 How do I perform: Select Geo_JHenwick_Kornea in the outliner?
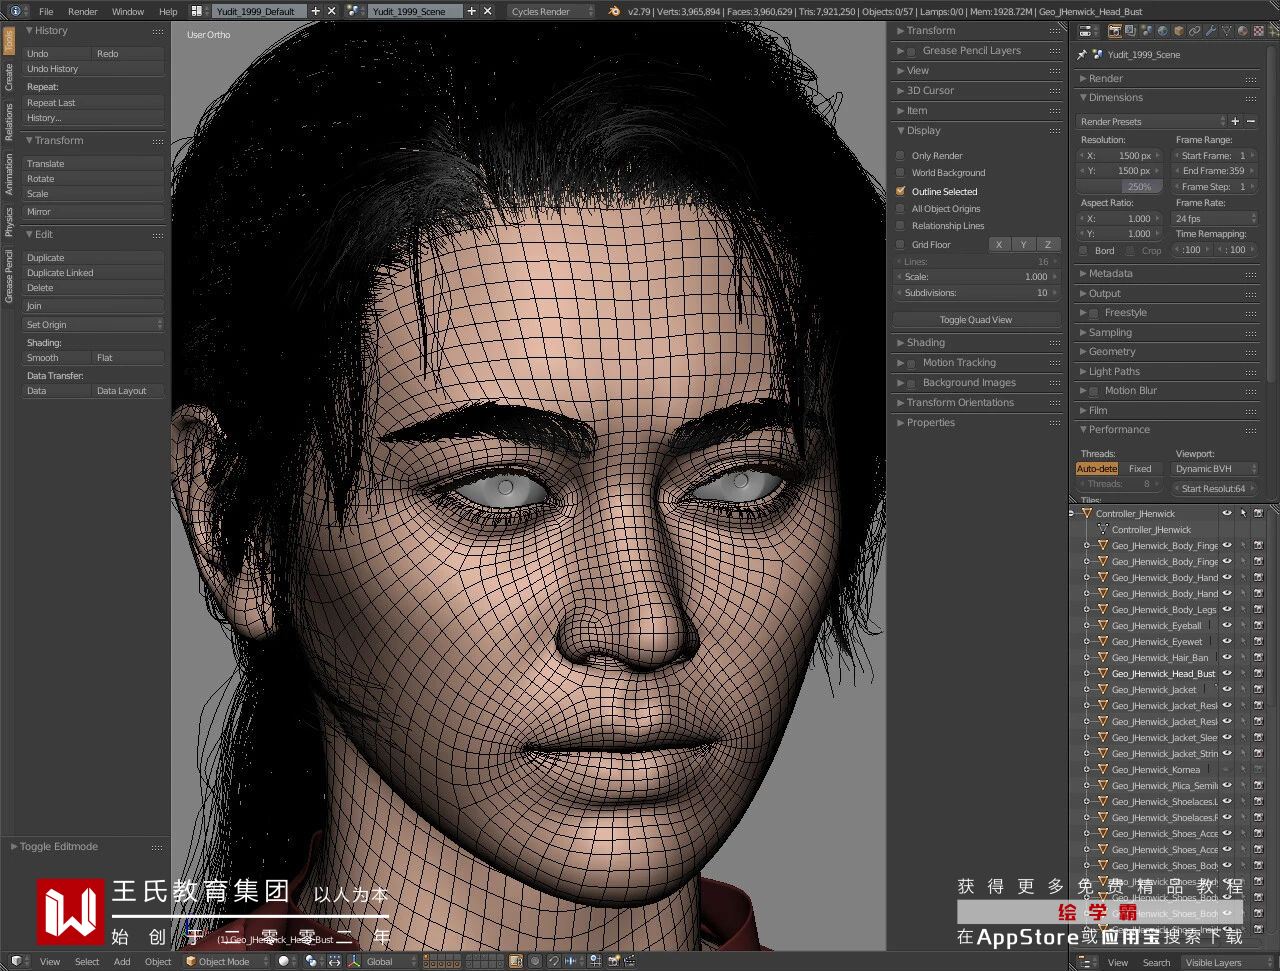tap(1155, 770)
